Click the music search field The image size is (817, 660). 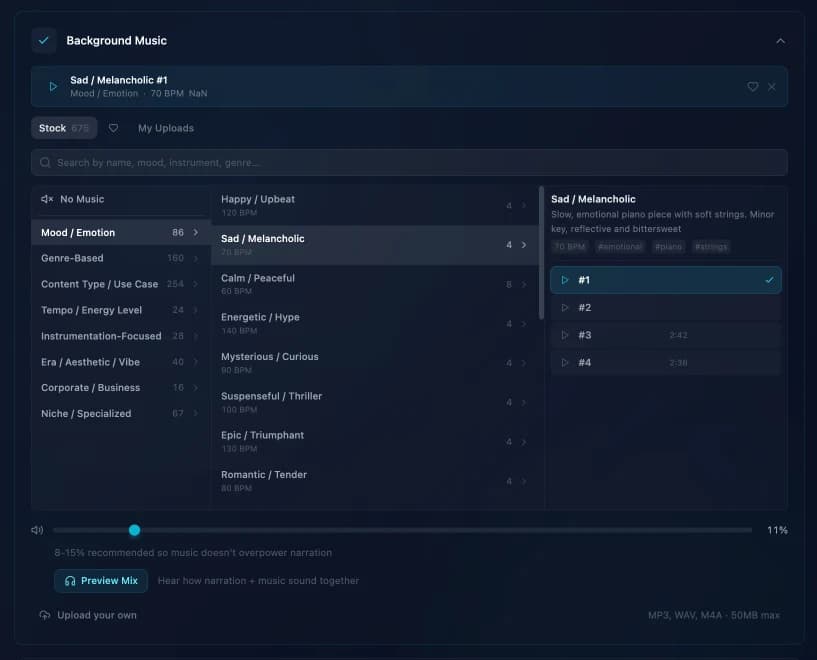pyautogui.click(x=409, y=163)
